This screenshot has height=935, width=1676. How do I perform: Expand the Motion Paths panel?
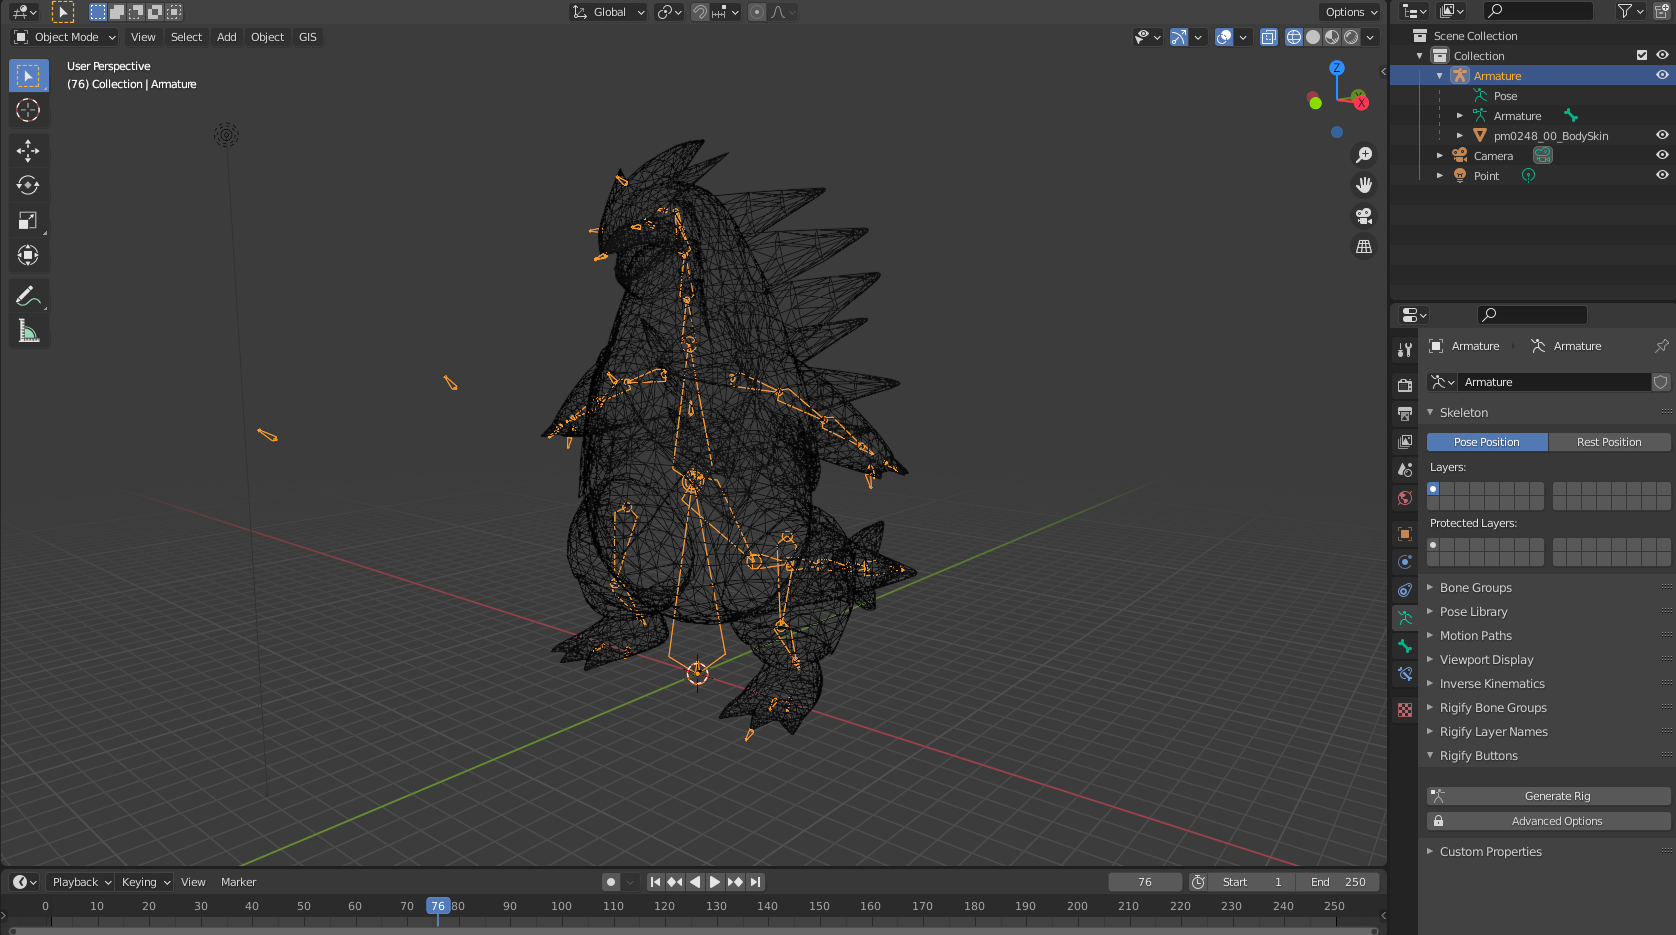(1475, 636)
